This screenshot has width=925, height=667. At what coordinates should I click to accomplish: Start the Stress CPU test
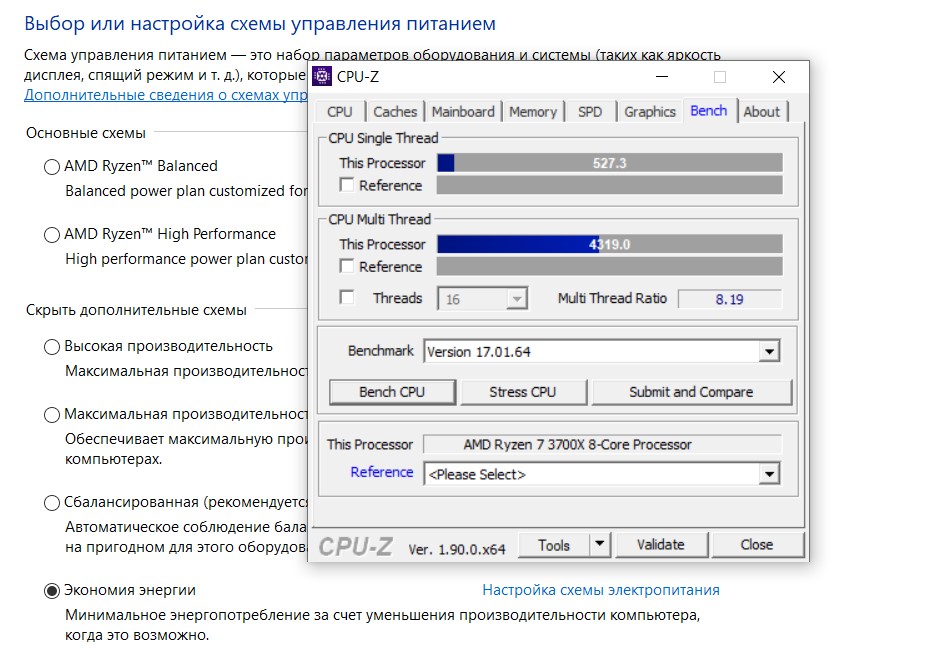(x=523, y=392)
